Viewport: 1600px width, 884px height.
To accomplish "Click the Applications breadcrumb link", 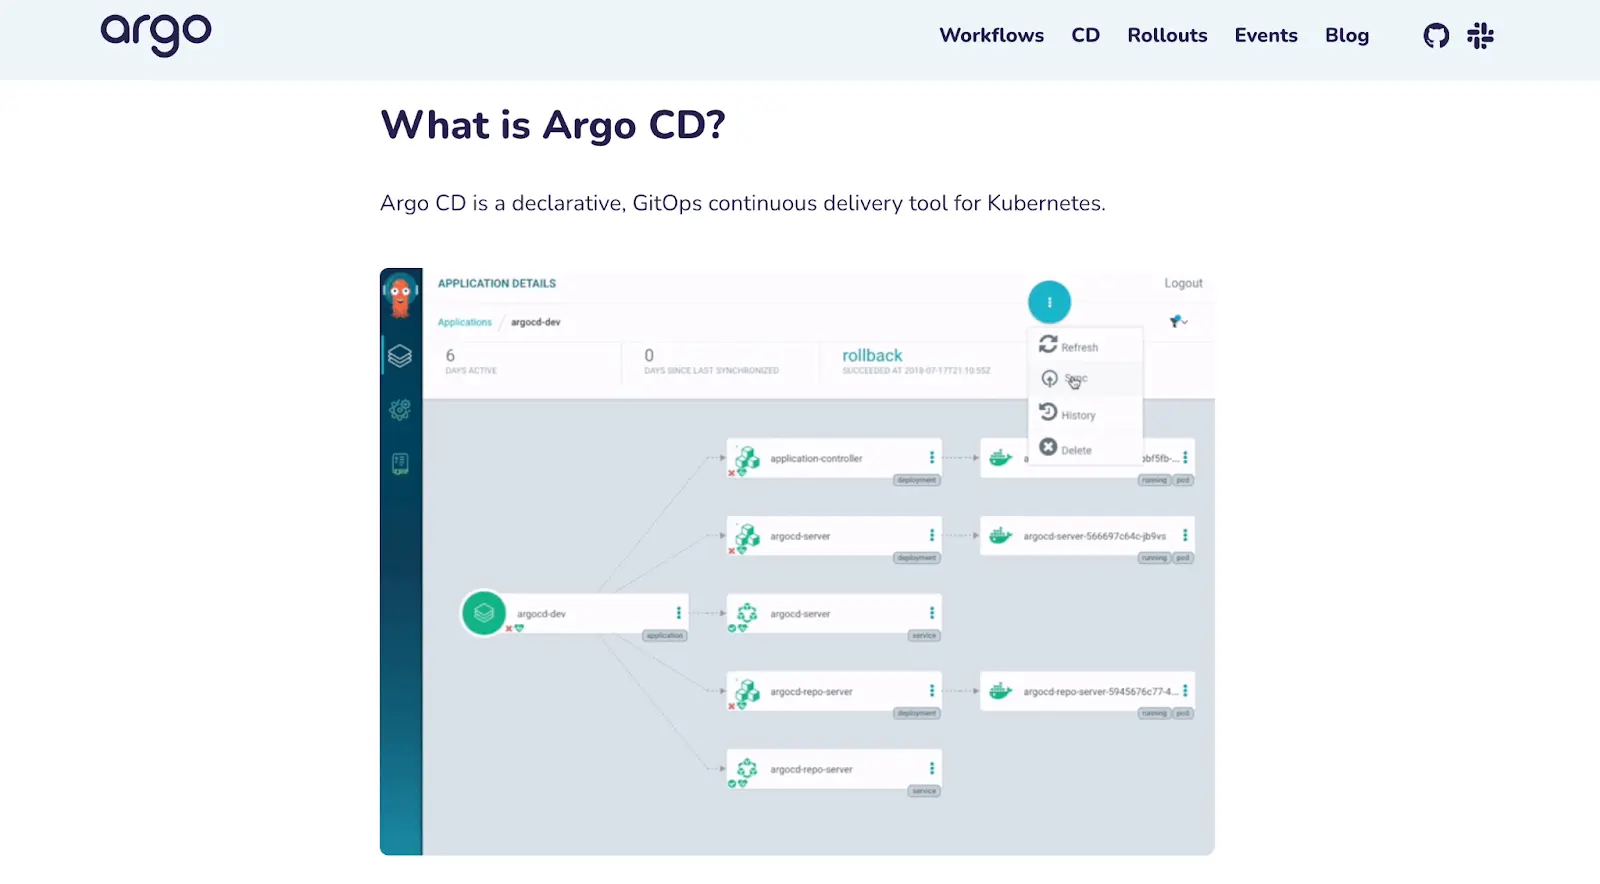I will tap(465, 322).
